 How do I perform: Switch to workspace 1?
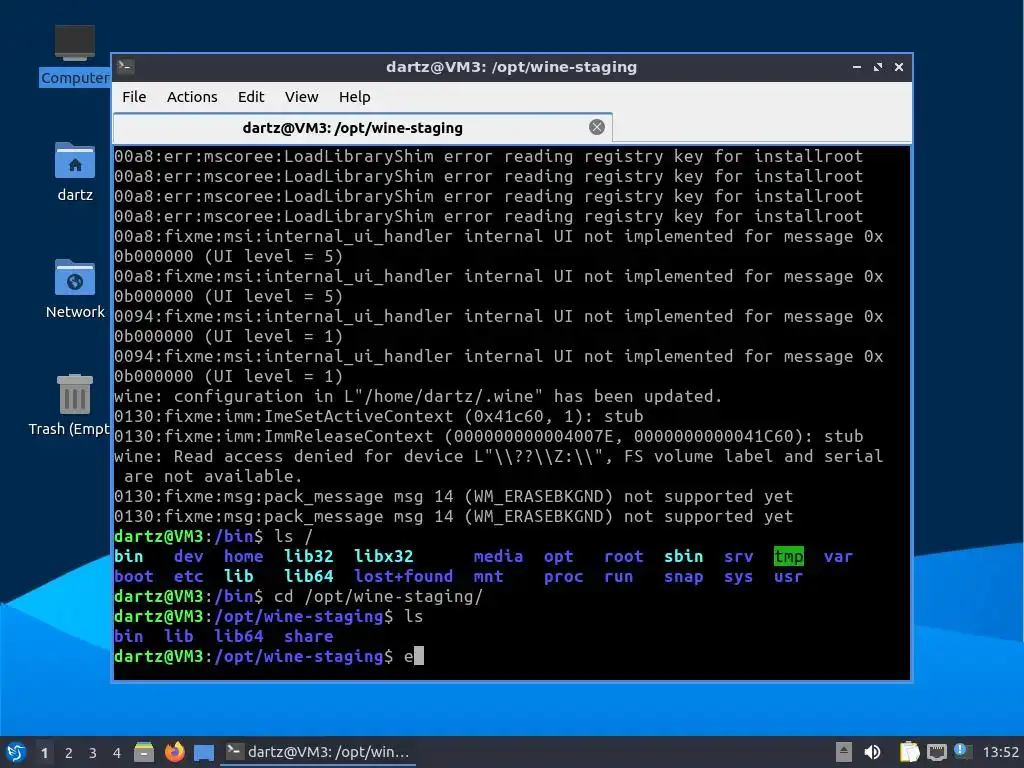[44, 753]
